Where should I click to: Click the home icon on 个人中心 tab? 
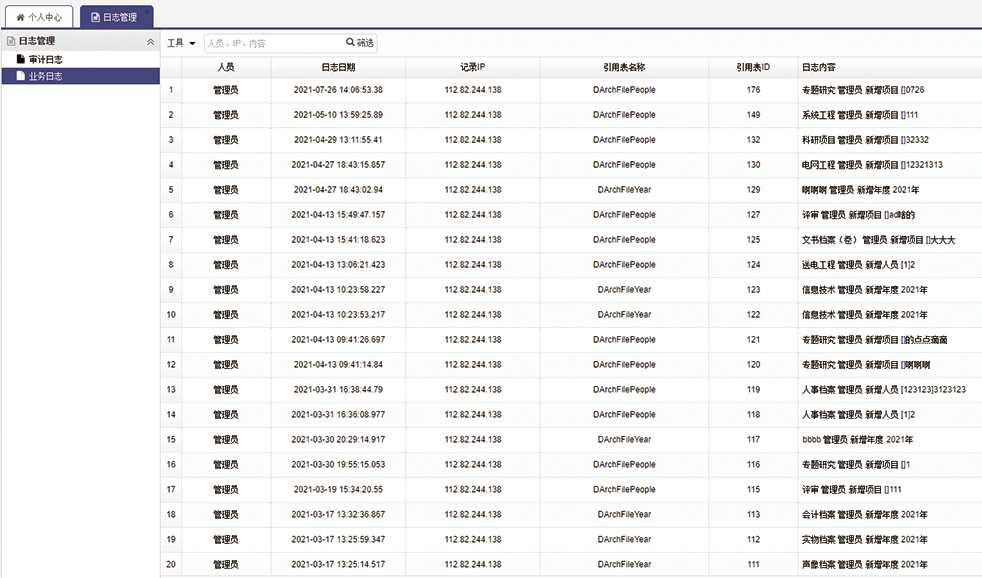click(x=19, y=17)
